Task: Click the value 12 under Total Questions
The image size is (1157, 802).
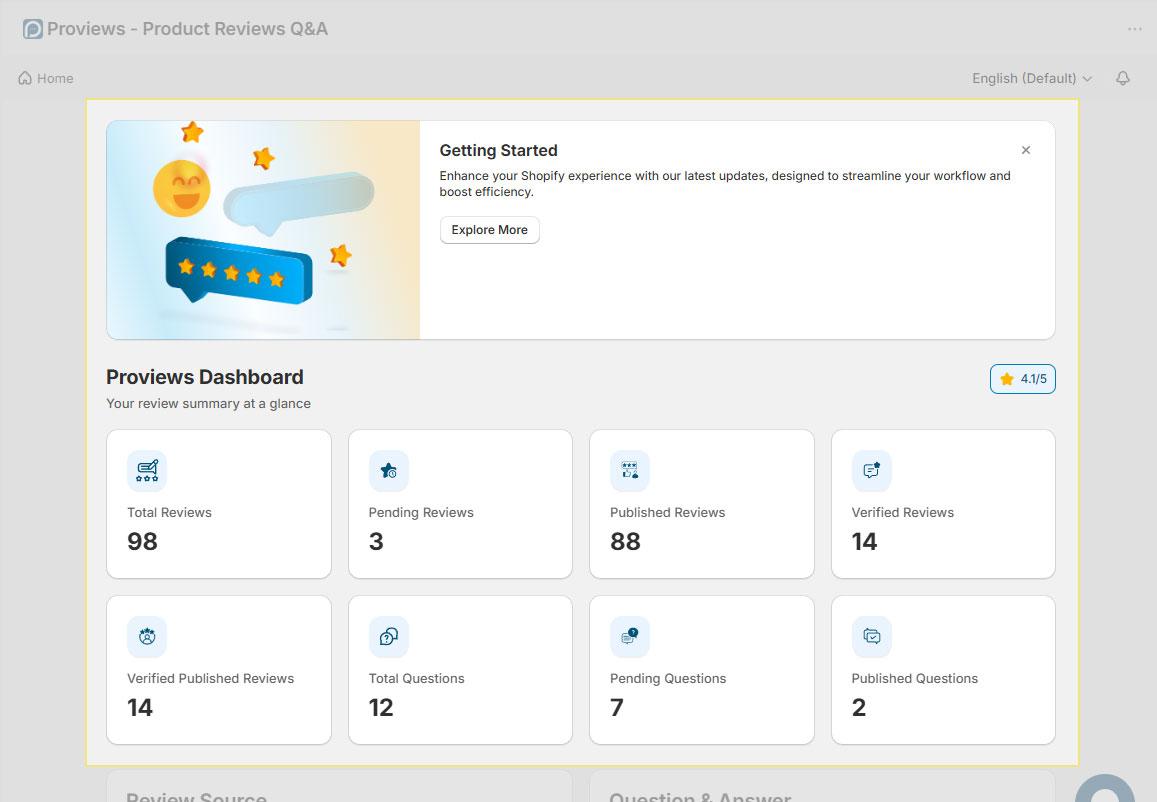Action: (x=381, y=708)
